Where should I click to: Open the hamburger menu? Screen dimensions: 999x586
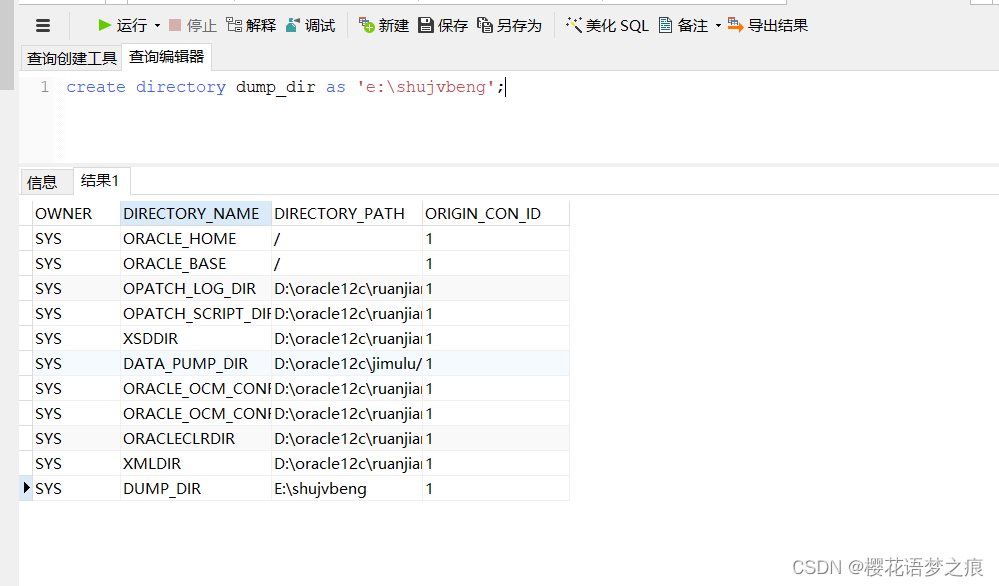pyautogui.click(x=41, y=25)
